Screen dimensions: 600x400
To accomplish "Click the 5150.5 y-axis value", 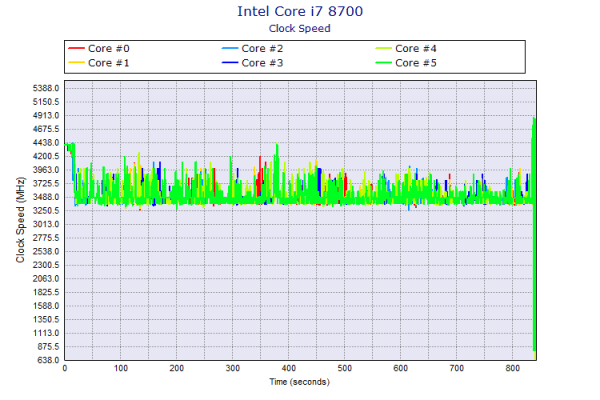I will coord(46,102).
